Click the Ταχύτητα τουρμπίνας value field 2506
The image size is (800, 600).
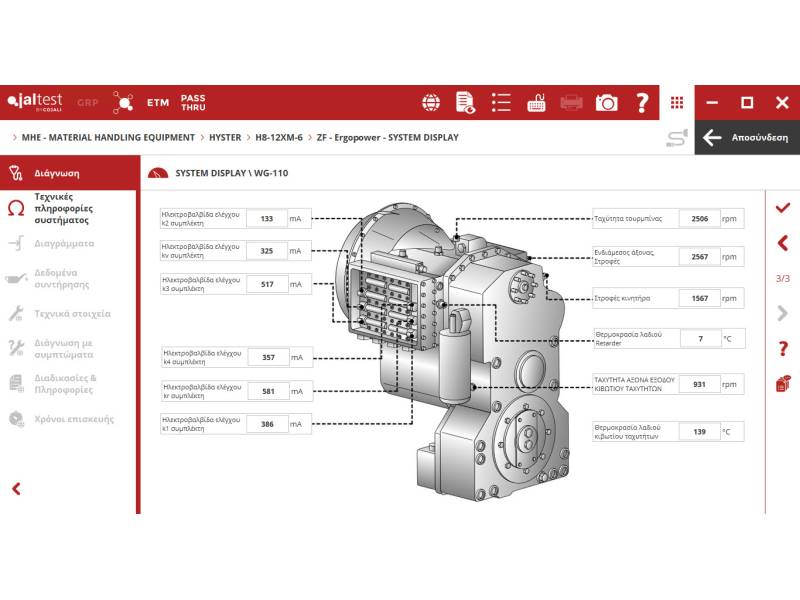(699, 219)
